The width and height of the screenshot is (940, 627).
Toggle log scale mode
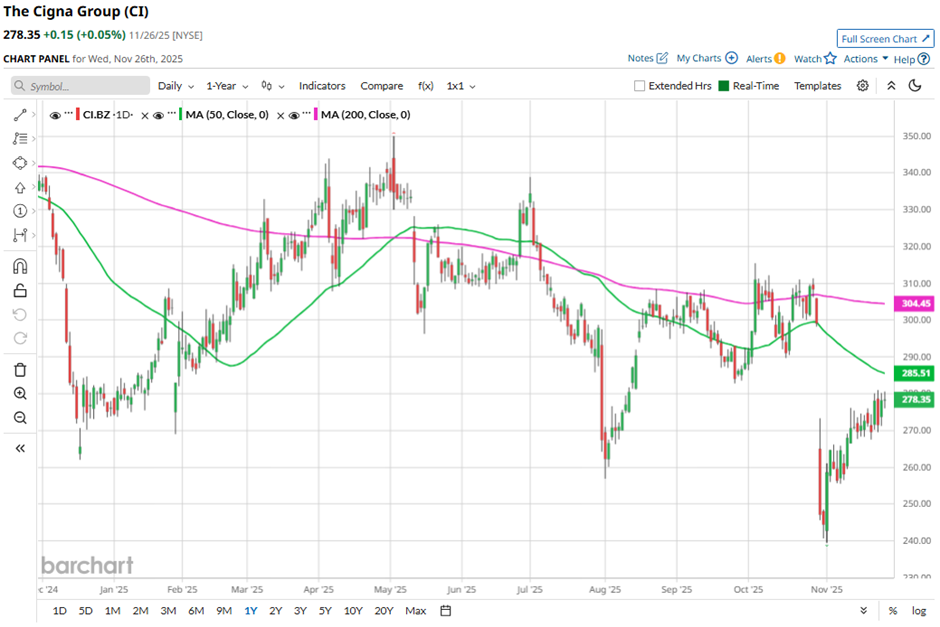919,611
